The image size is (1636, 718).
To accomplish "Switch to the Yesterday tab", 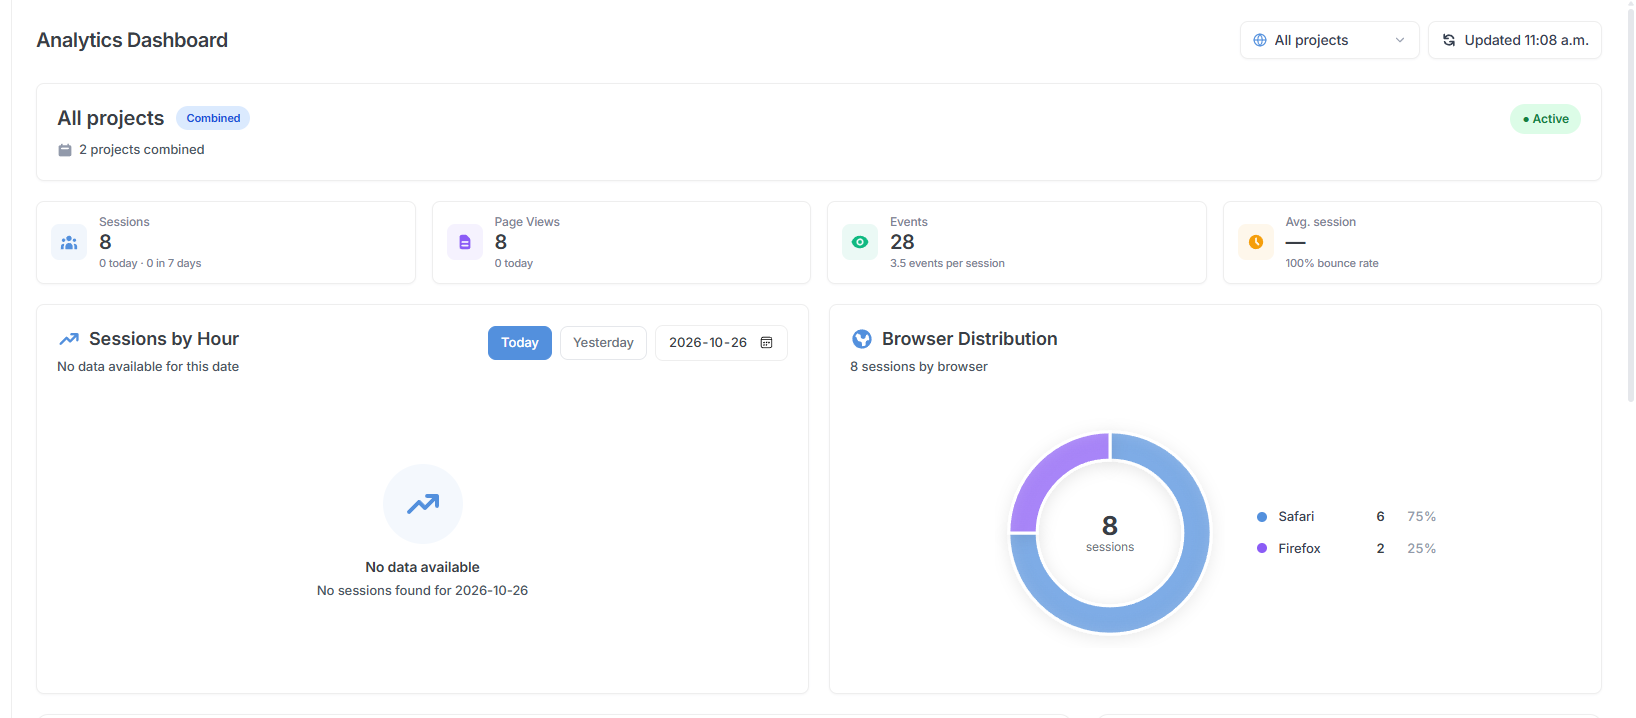I will point(603,343).
